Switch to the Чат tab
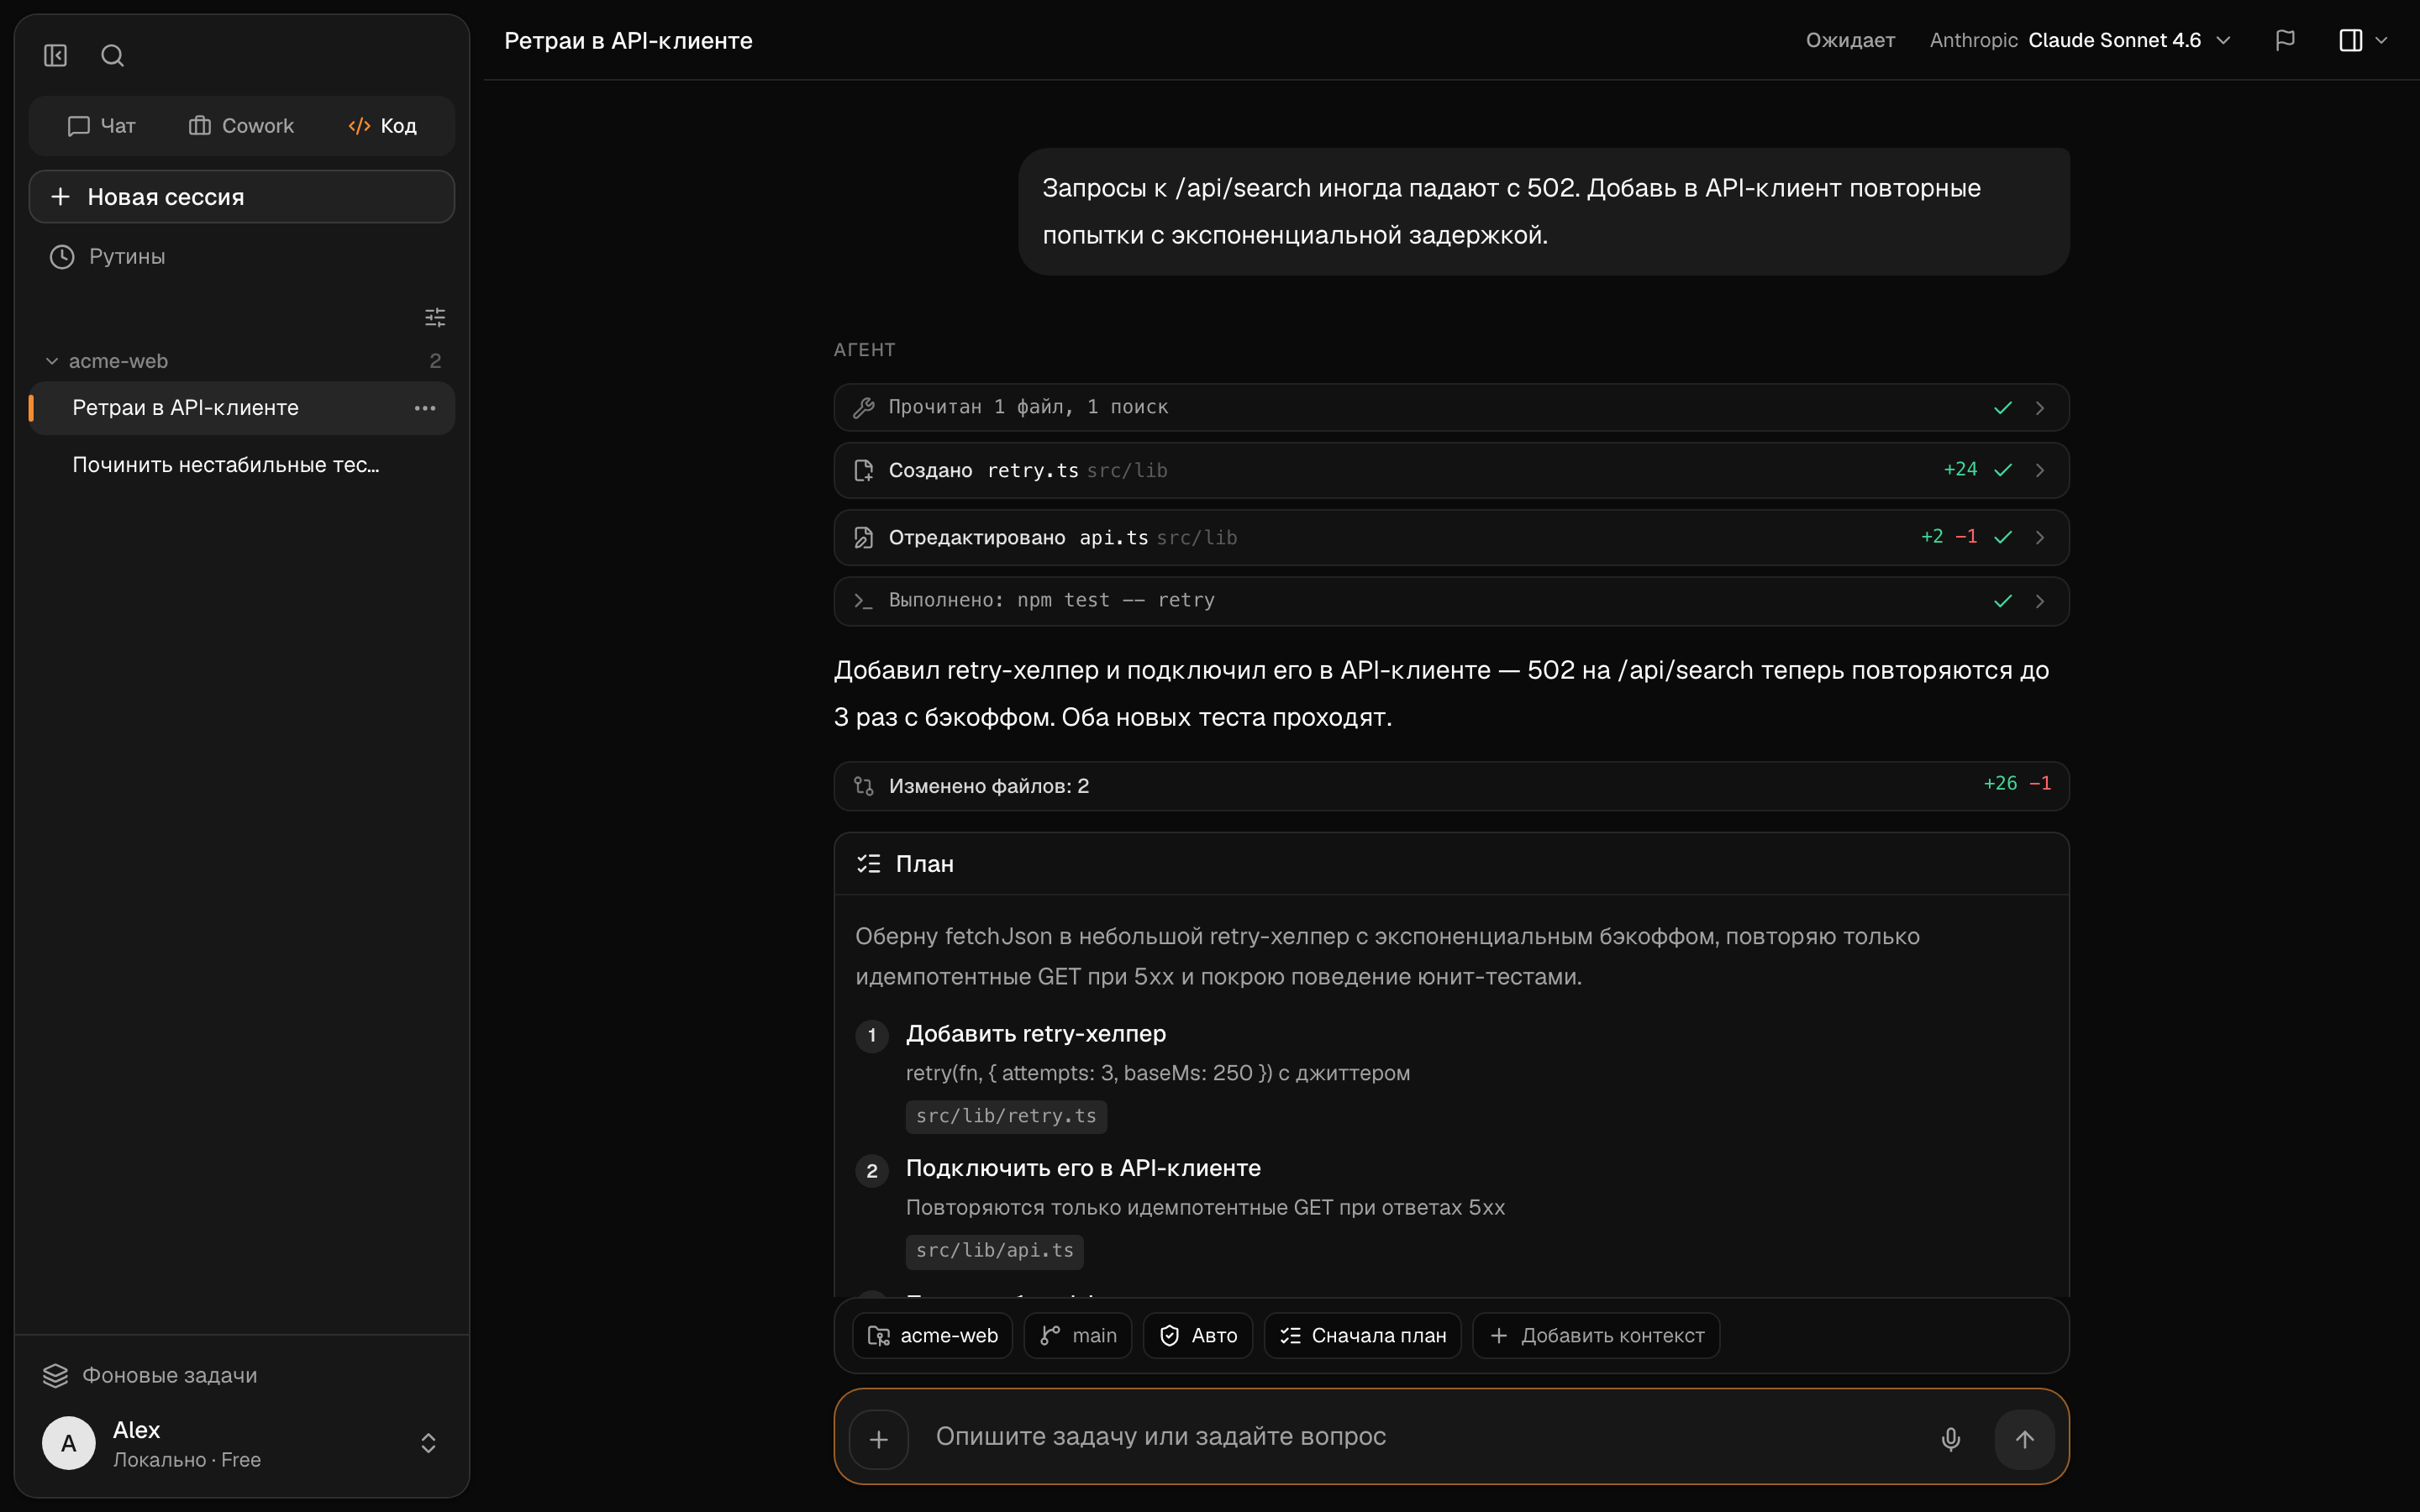 click(x=101, y=126)
